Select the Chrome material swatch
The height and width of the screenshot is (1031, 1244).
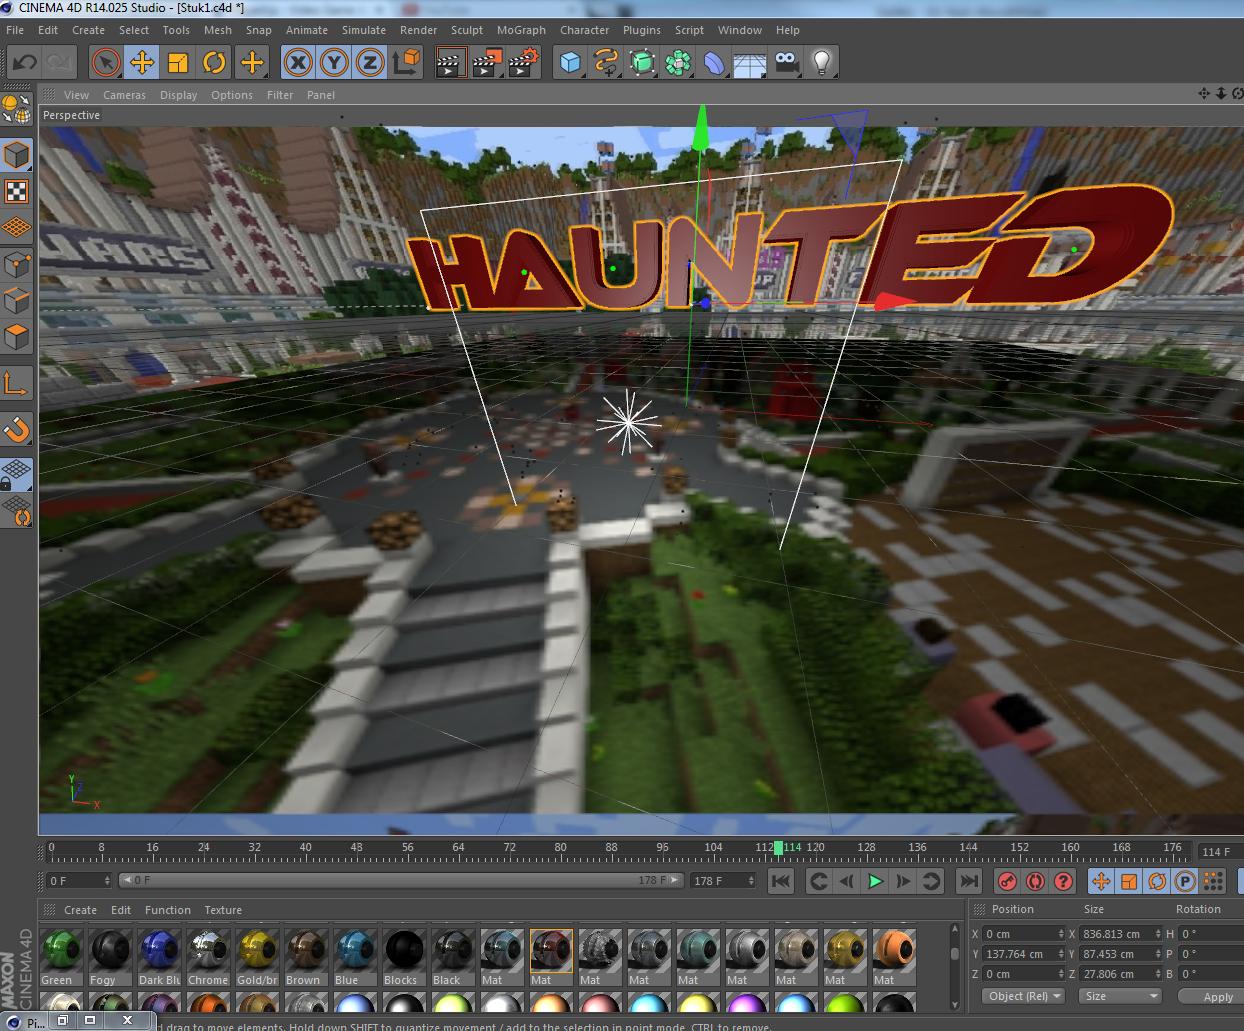(x=208, y=950)
